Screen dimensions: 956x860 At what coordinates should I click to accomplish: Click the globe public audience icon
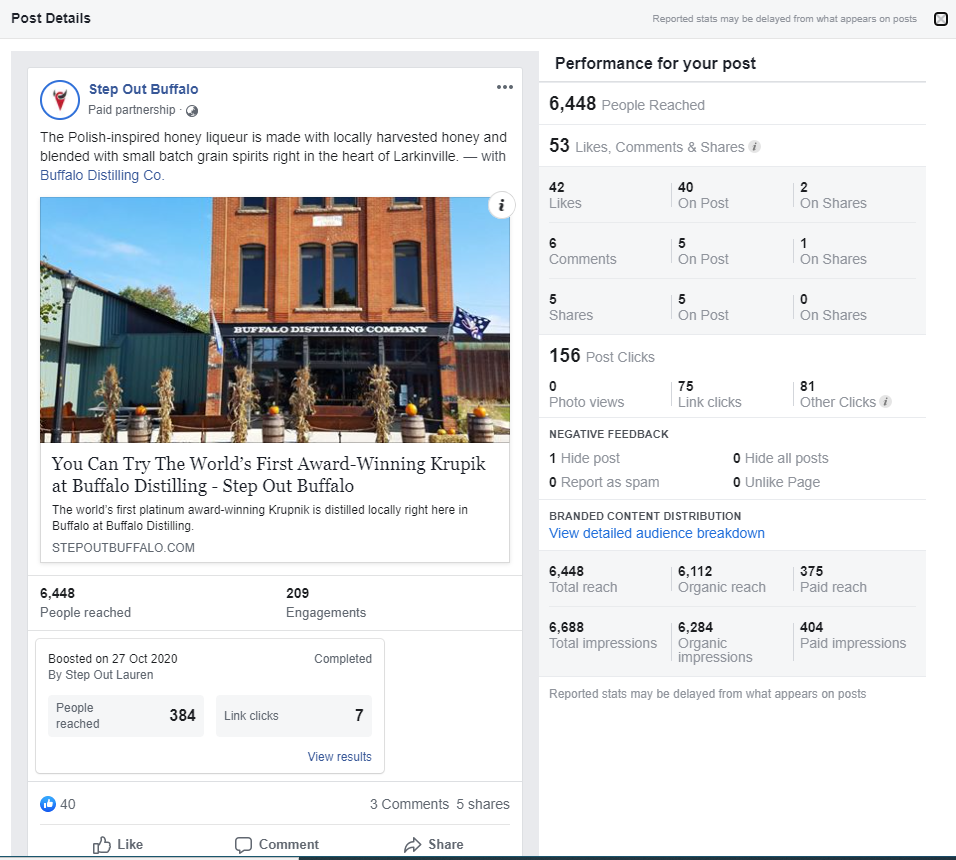(x=191, y=111)
